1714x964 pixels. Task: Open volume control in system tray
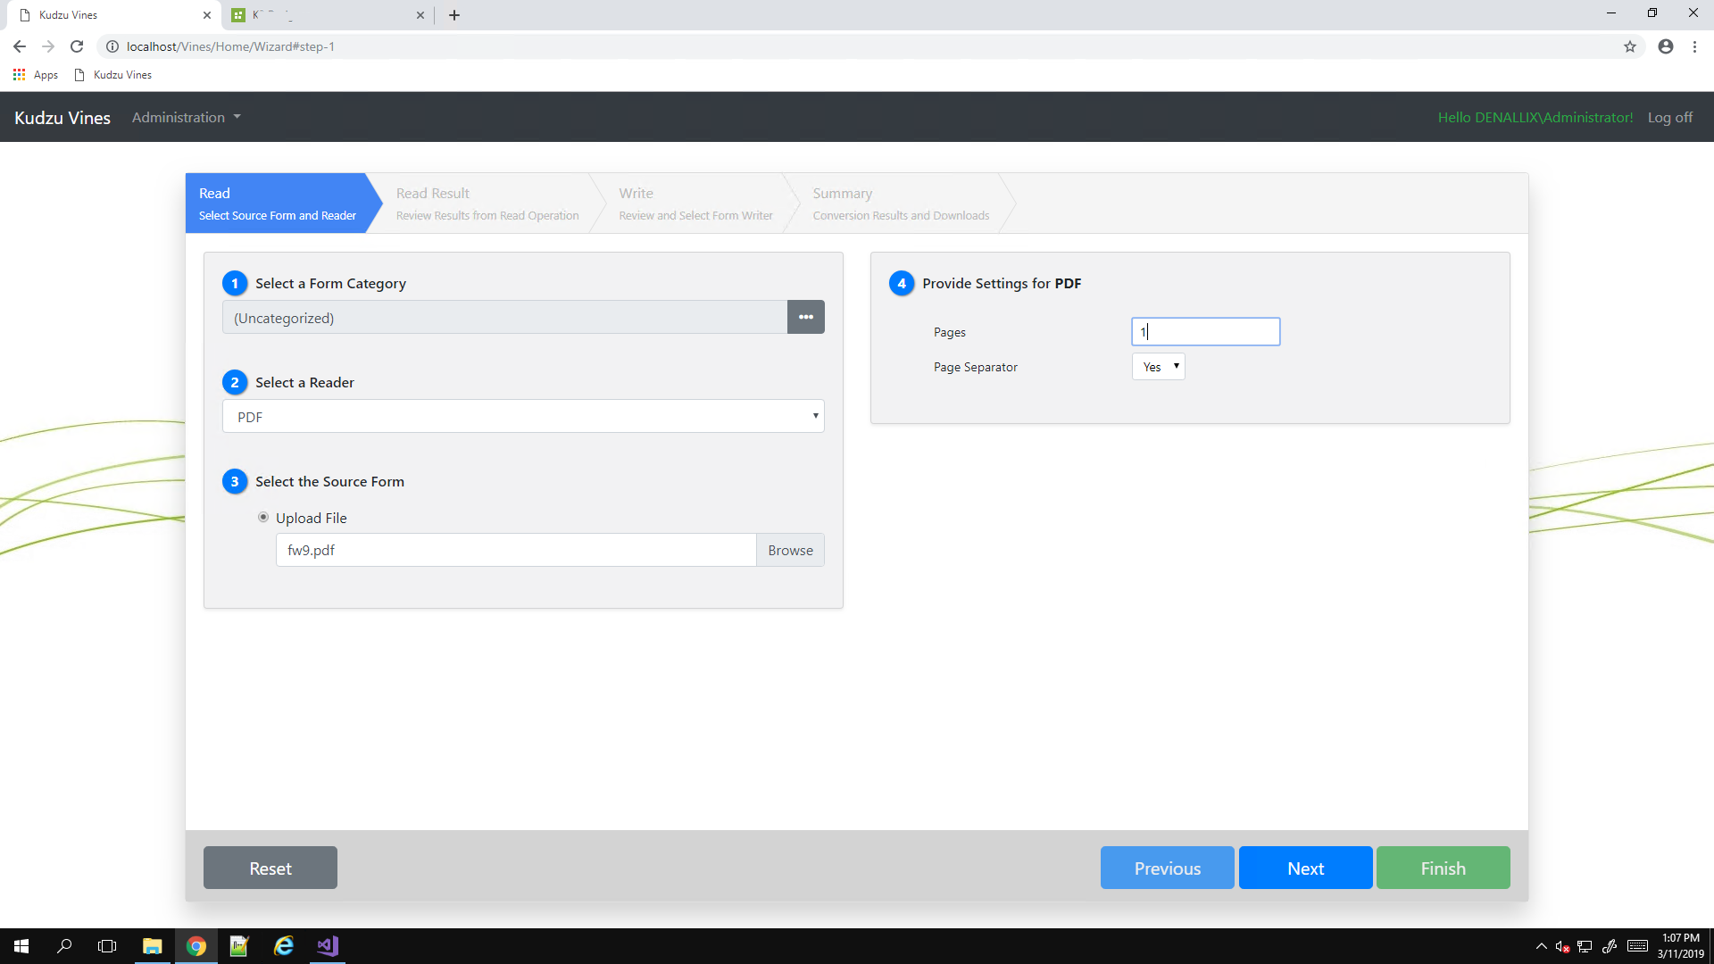[1562, 946]
